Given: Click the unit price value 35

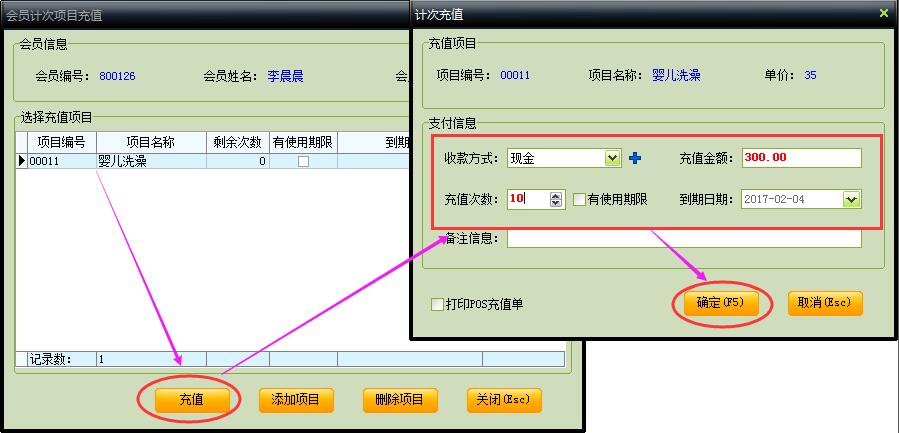Looking at the screenshot, I should pyautogui.click(x=810, y=75).
